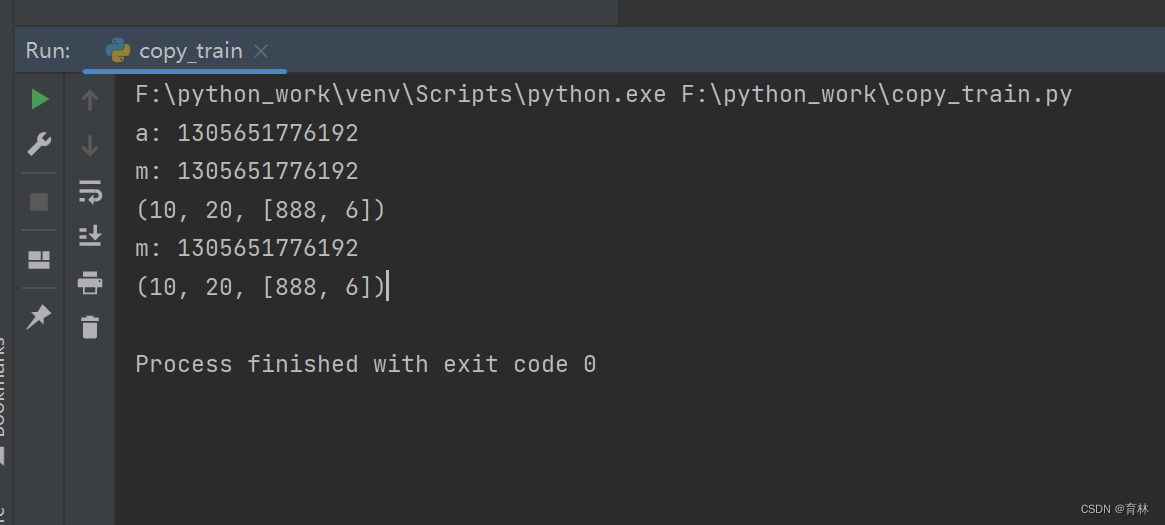Open run configuration wrench settings
1165x525 pixels.
39,145
